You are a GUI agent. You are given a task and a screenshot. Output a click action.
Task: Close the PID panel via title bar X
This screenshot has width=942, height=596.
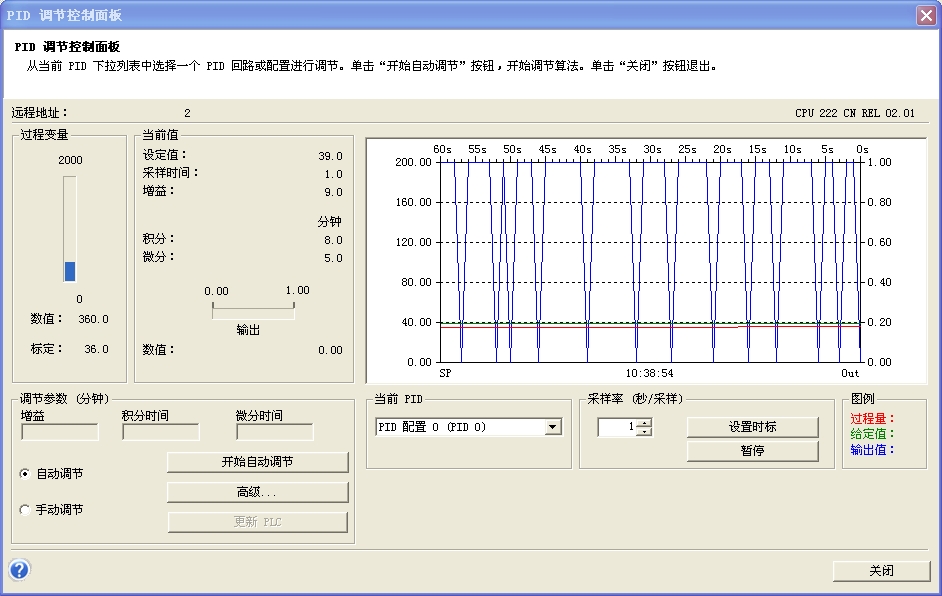click(926, 15)
